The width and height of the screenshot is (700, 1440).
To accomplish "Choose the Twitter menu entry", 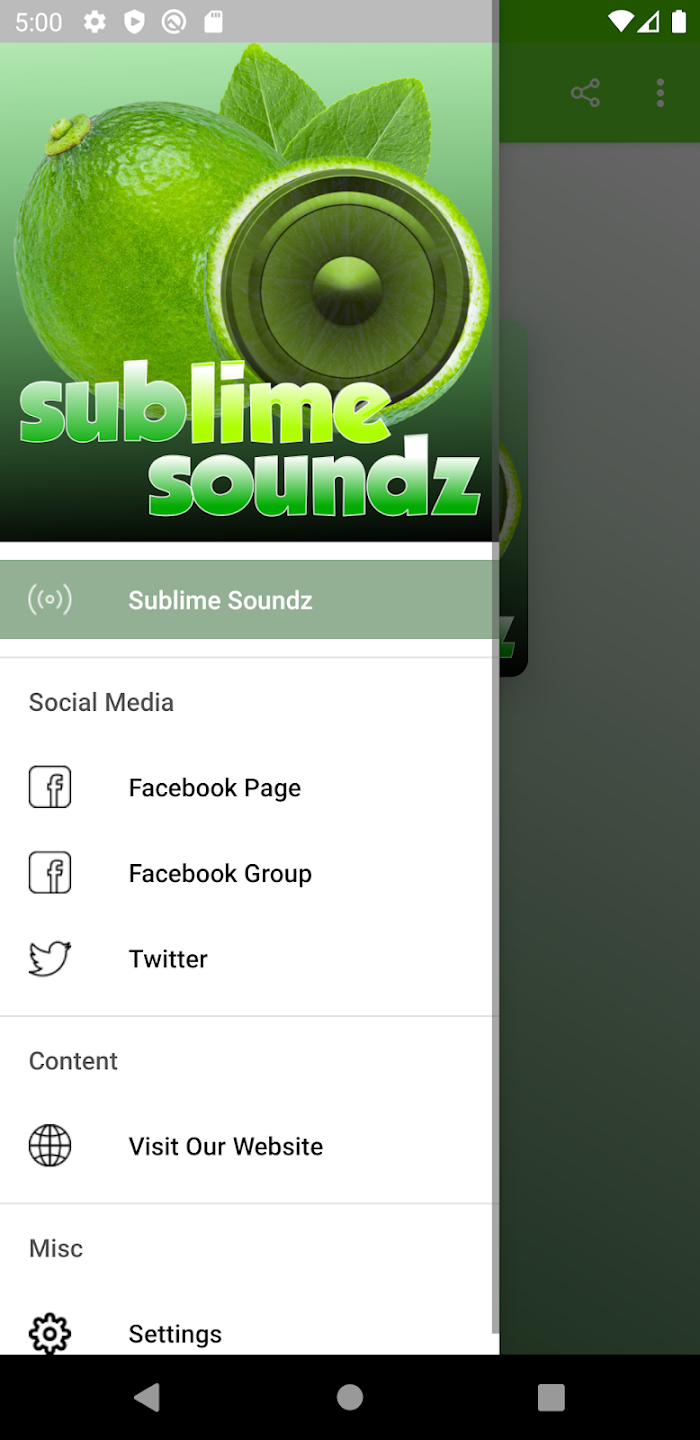I will pos(247,958).
